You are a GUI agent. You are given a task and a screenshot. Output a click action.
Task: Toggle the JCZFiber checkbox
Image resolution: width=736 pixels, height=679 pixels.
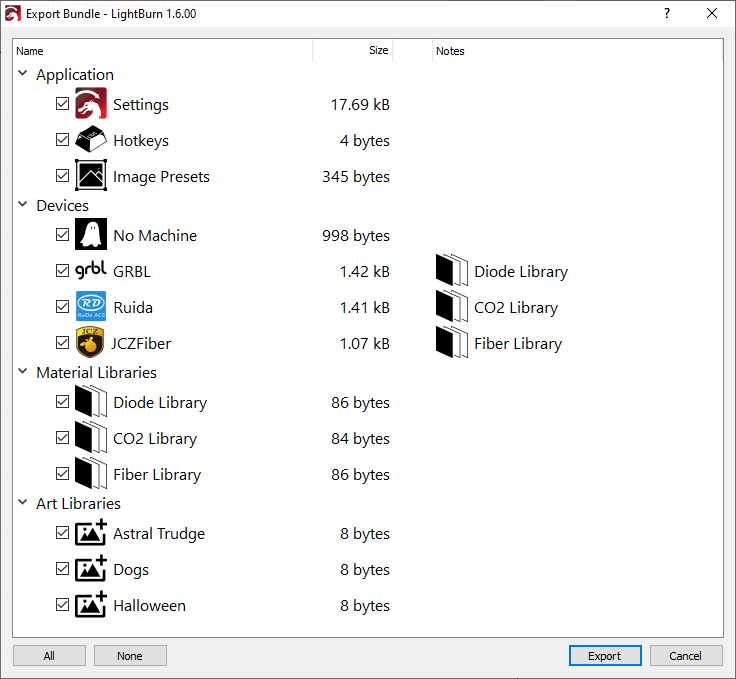(x=62, y=343)
